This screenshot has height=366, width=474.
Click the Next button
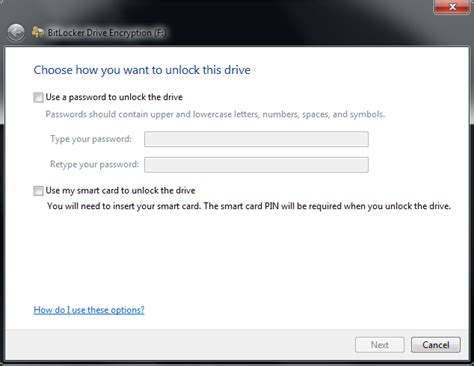(x=380, y=345)
